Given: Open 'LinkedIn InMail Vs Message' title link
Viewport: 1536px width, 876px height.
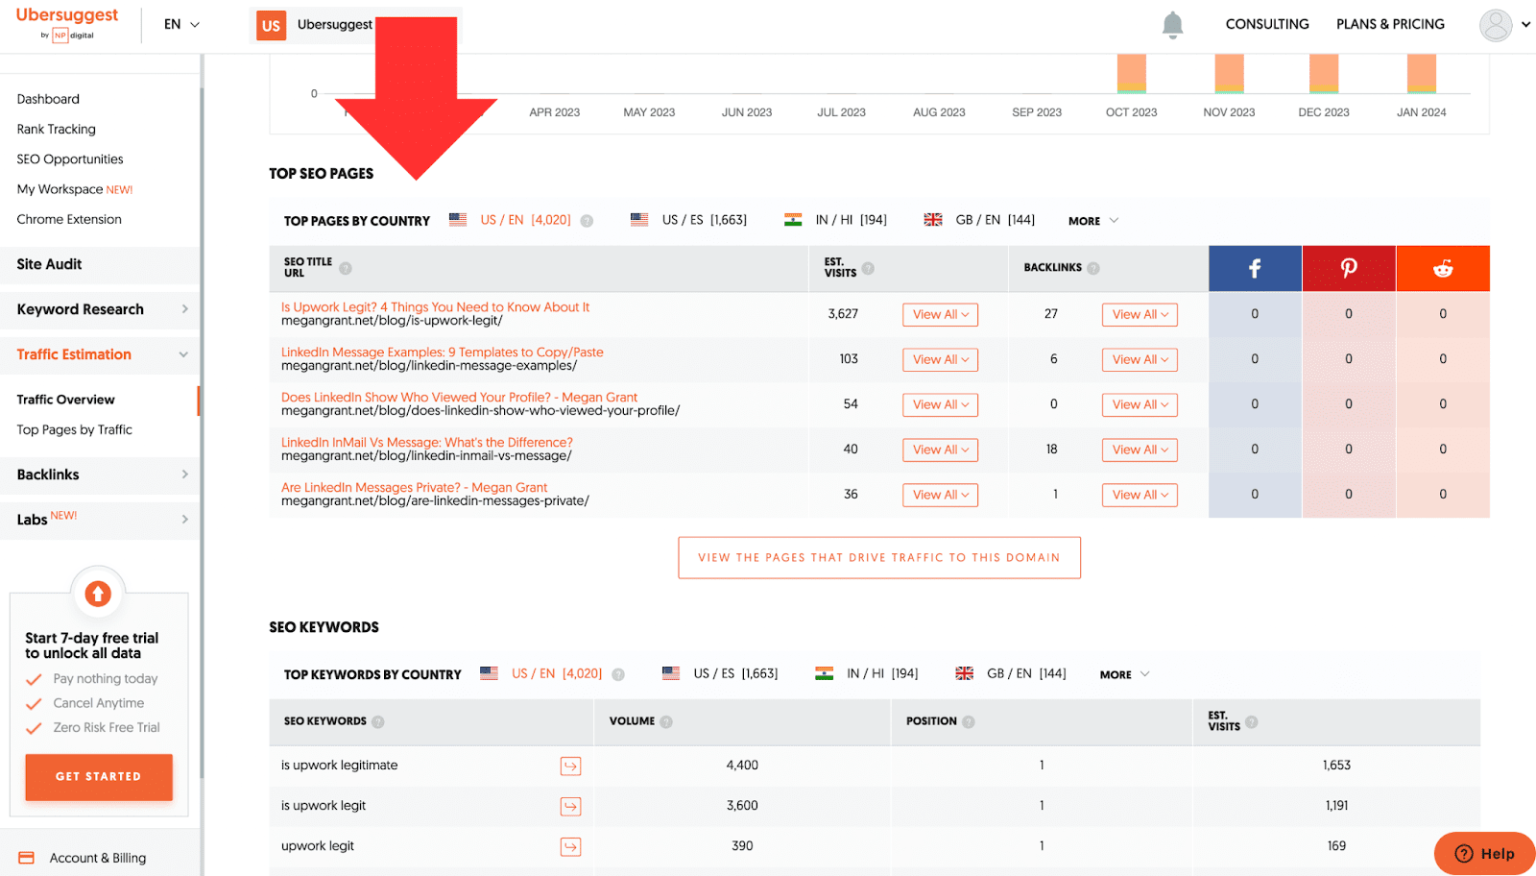Looking at the screenshot, I should 427,442.
